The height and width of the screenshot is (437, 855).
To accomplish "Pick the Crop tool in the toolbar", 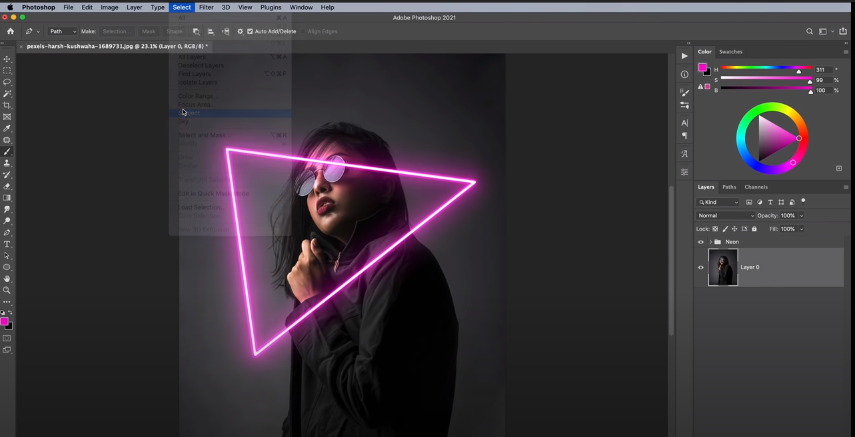I will pos(7,105).
